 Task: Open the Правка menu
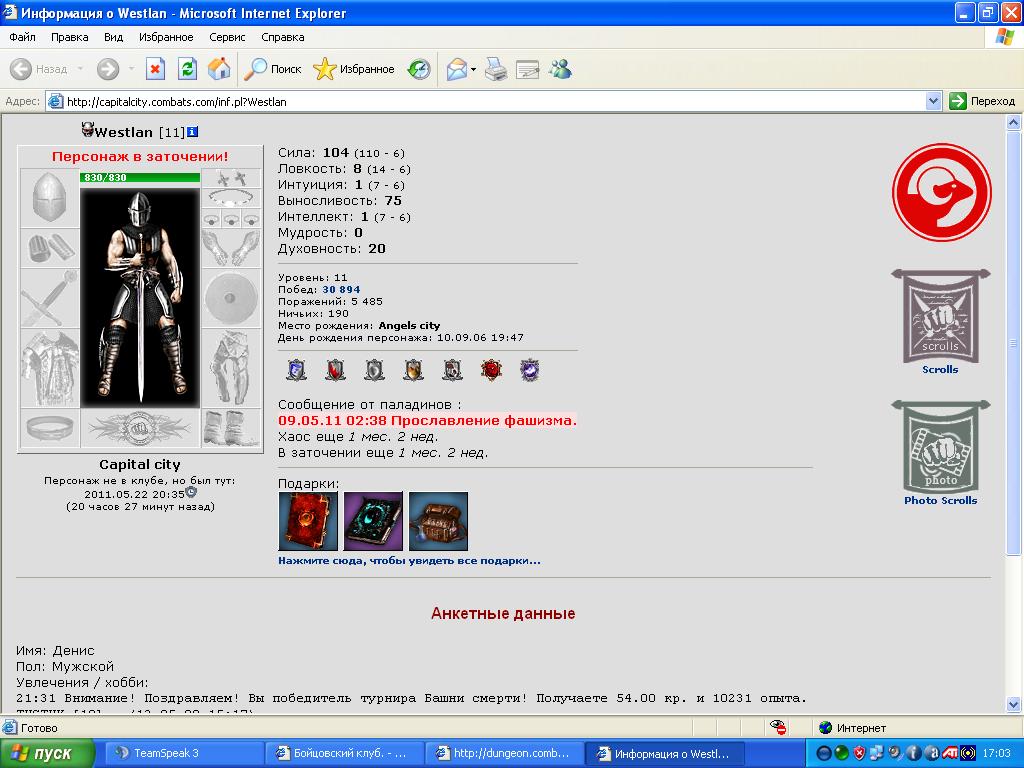(70, 37)
